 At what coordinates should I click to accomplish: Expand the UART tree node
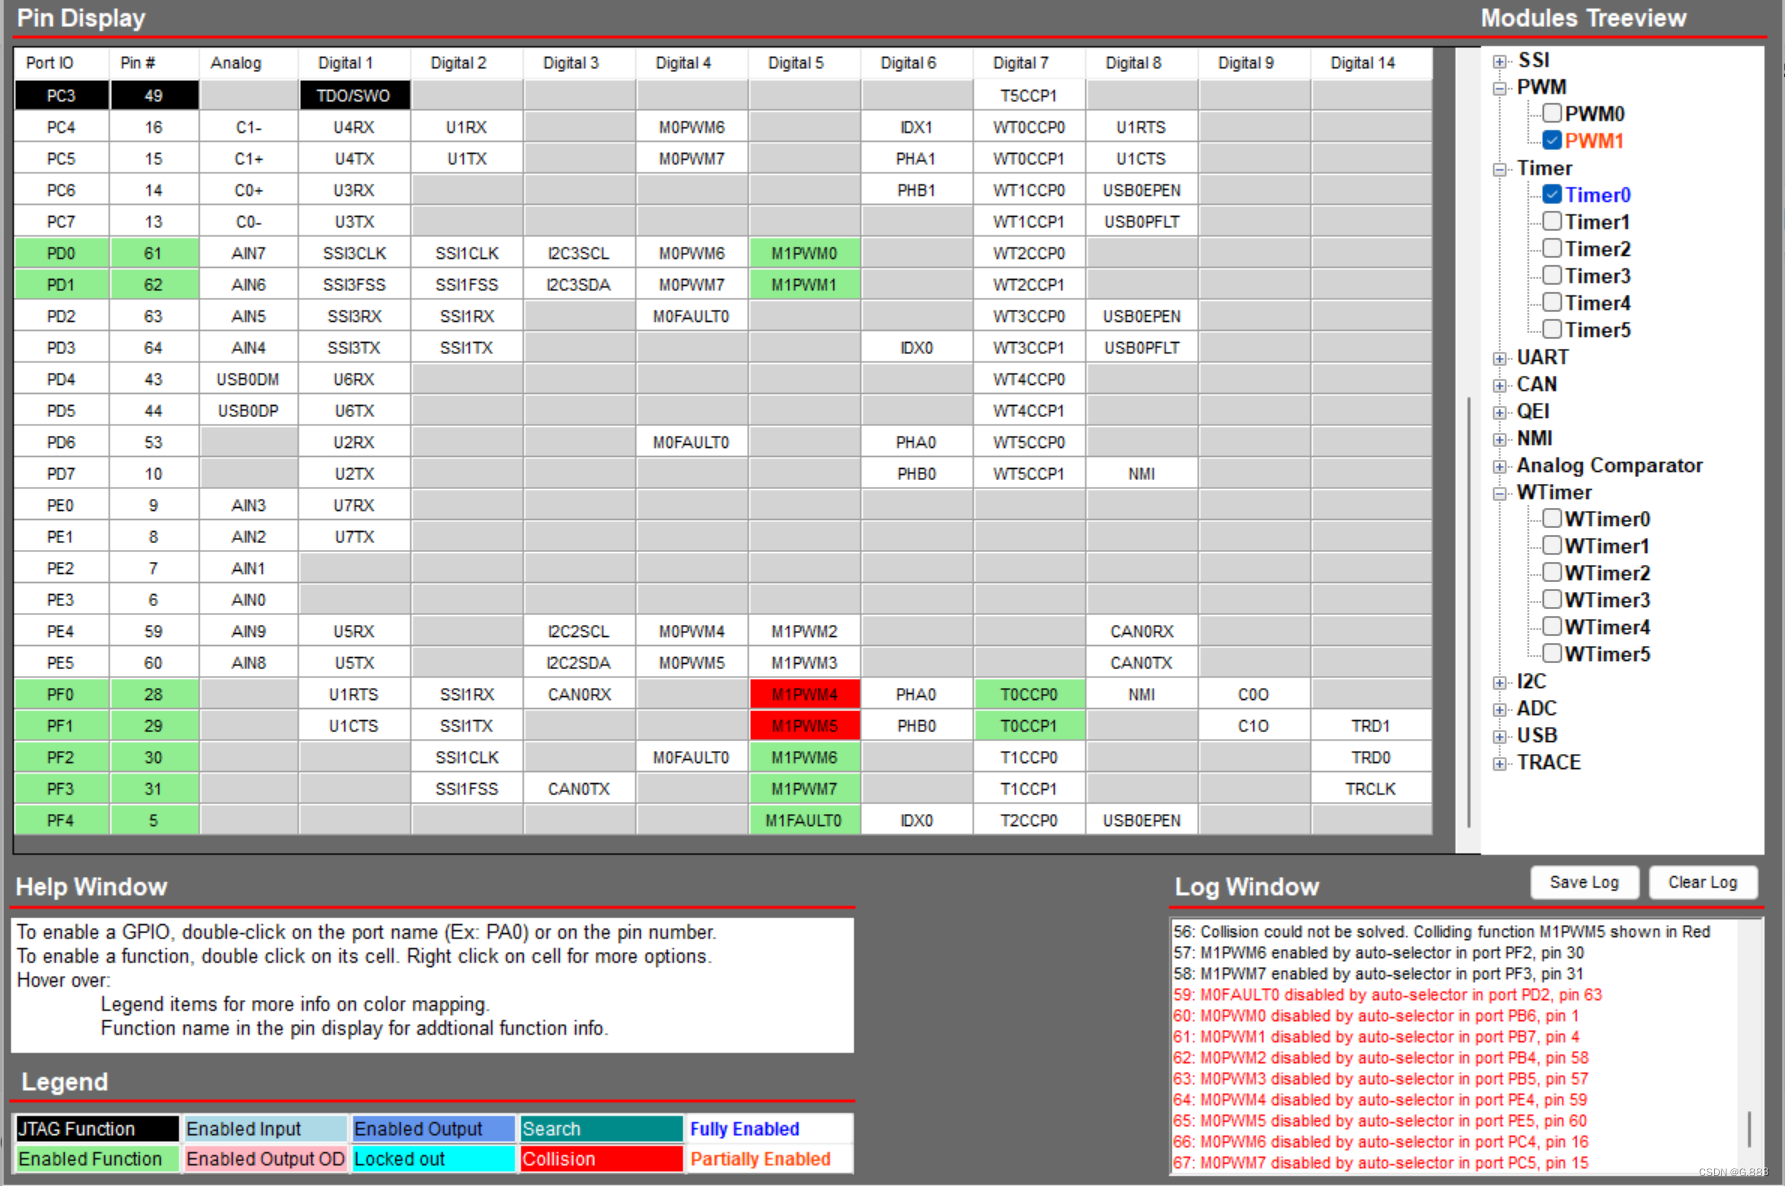pos(1499,358)
